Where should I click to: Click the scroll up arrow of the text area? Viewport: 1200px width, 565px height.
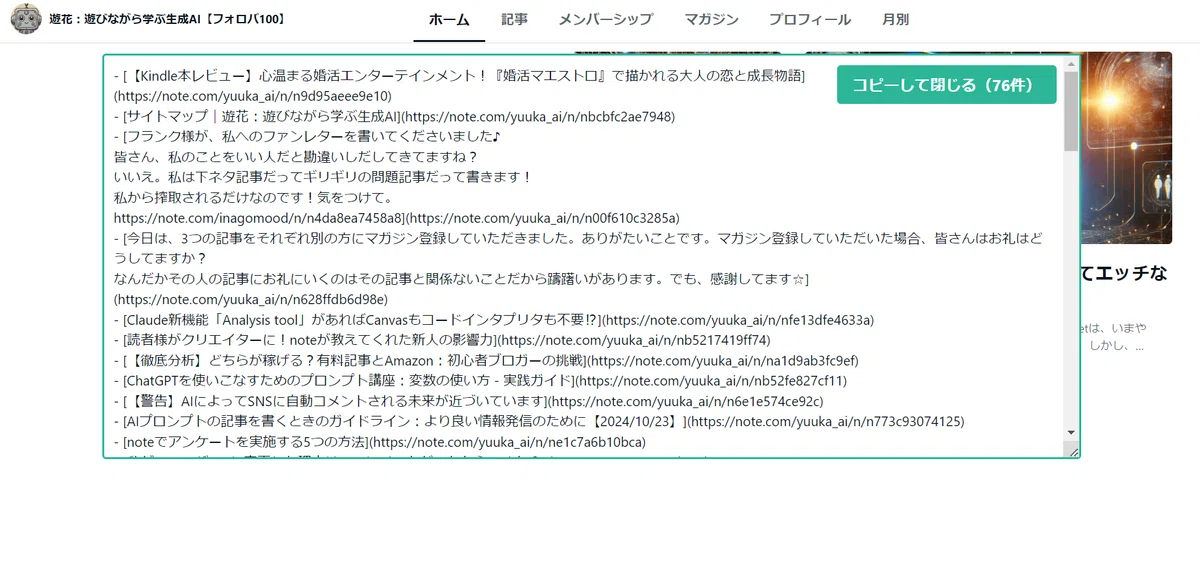[x=1071, y=64]
